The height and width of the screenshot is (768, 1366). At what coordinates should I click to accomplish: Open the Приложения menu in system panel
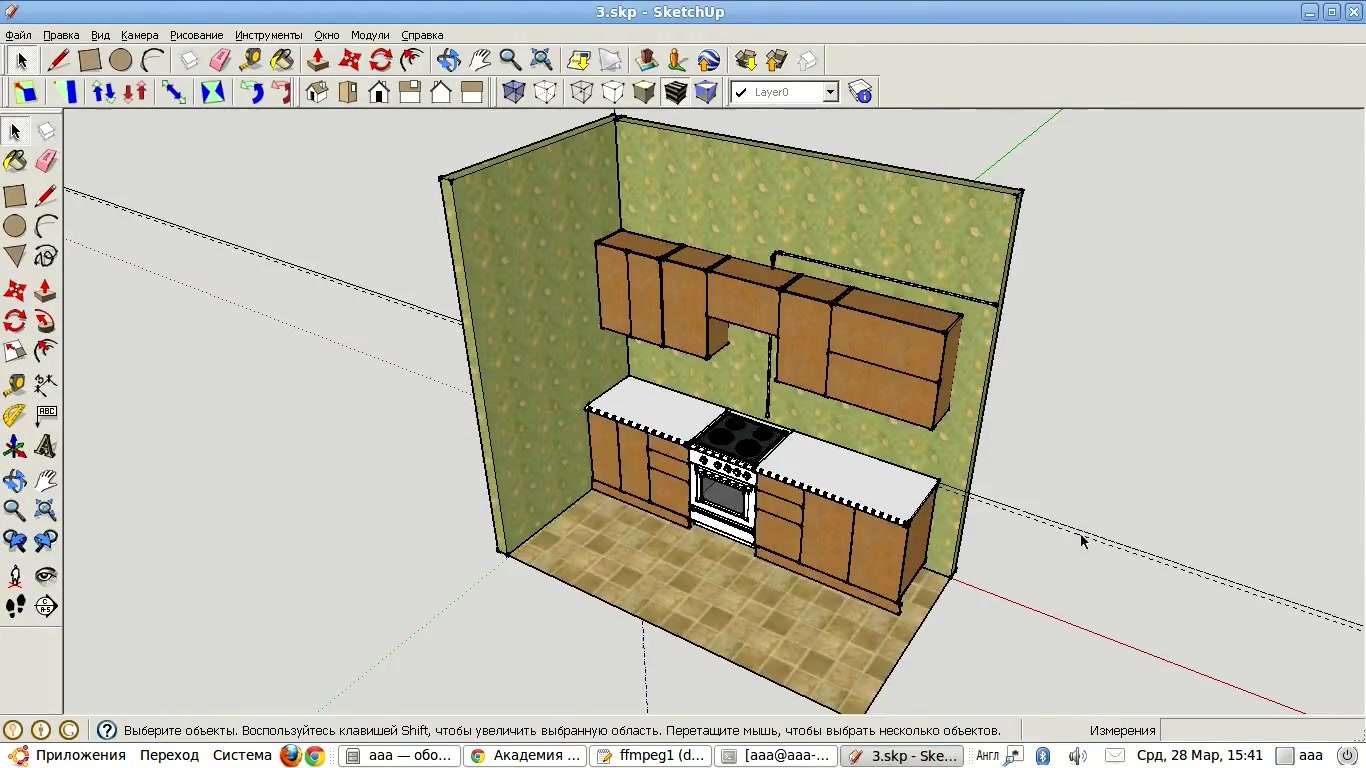click(80, 756)
